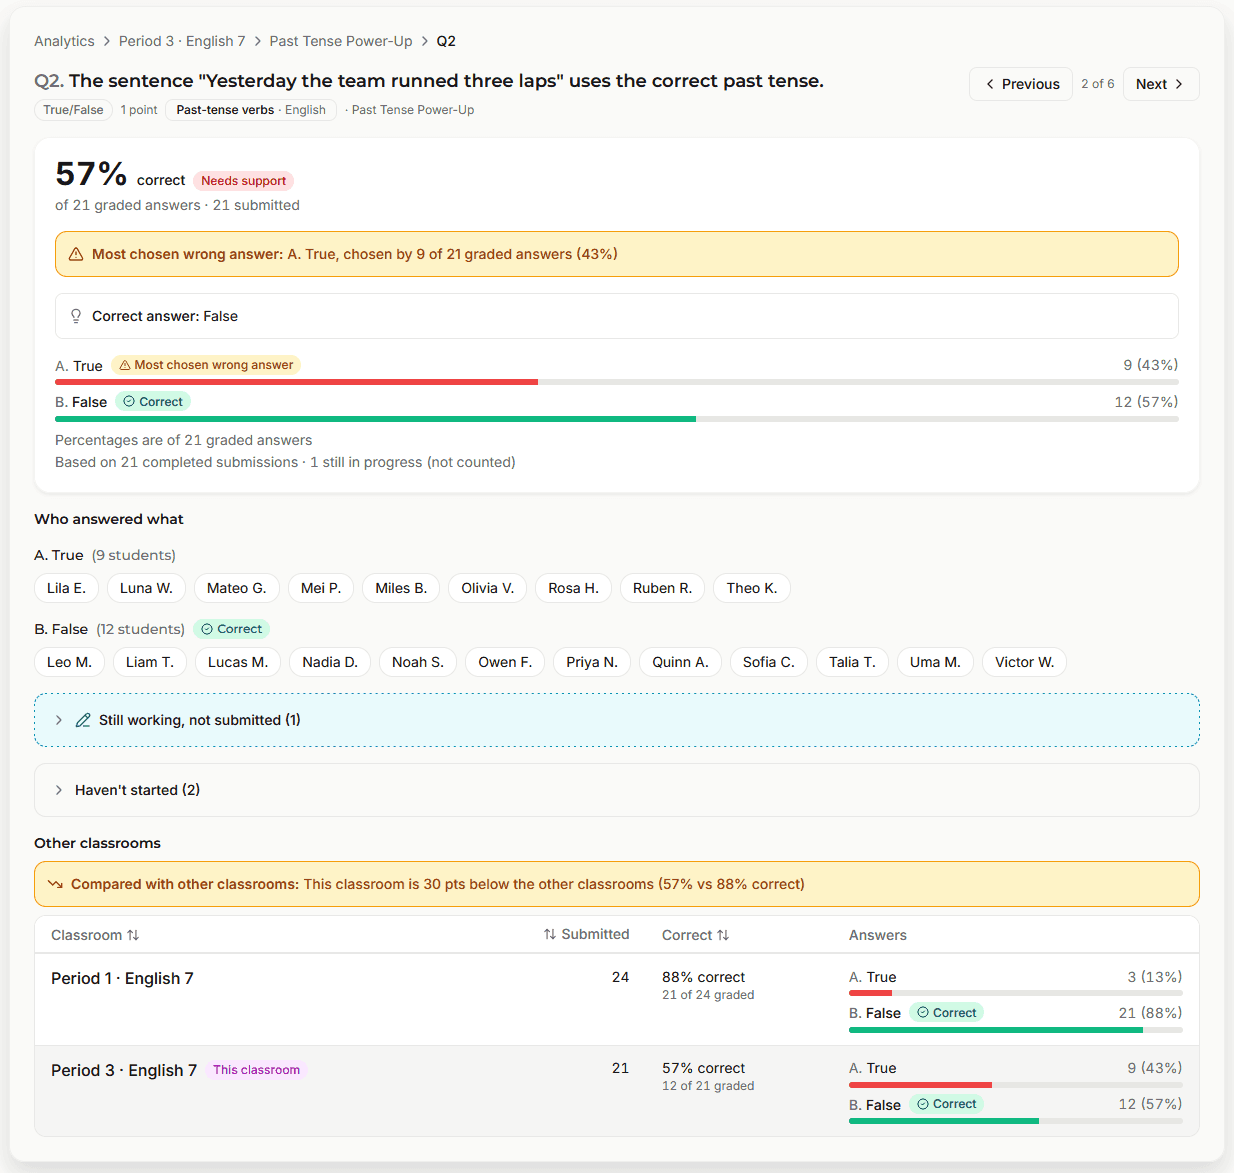The image size is (1234, 1173).
Task: Sort table by Classroom column
Action: 95,935
